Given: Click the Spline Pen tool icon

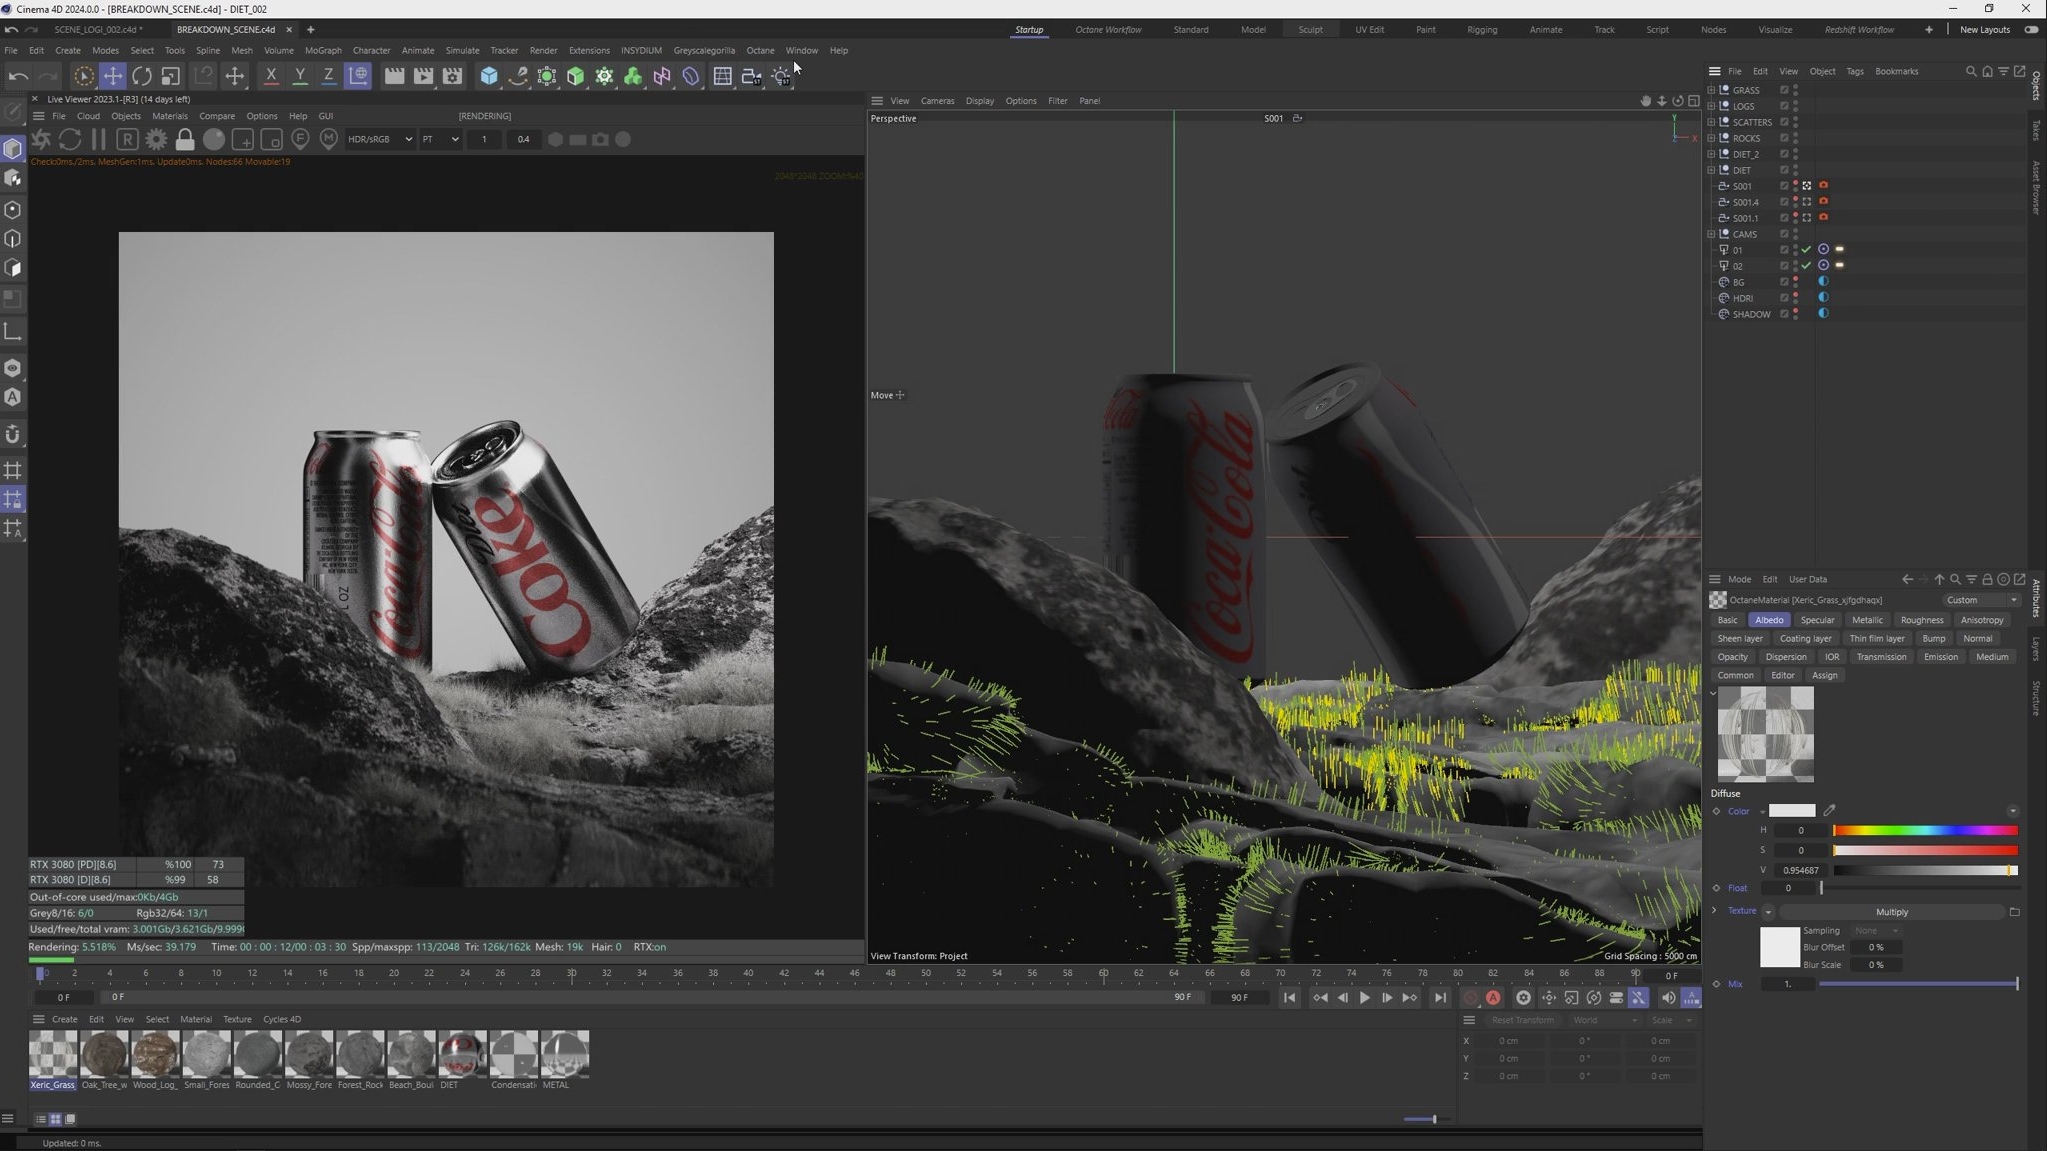Looking at the screenshot, I should [517, 76].
